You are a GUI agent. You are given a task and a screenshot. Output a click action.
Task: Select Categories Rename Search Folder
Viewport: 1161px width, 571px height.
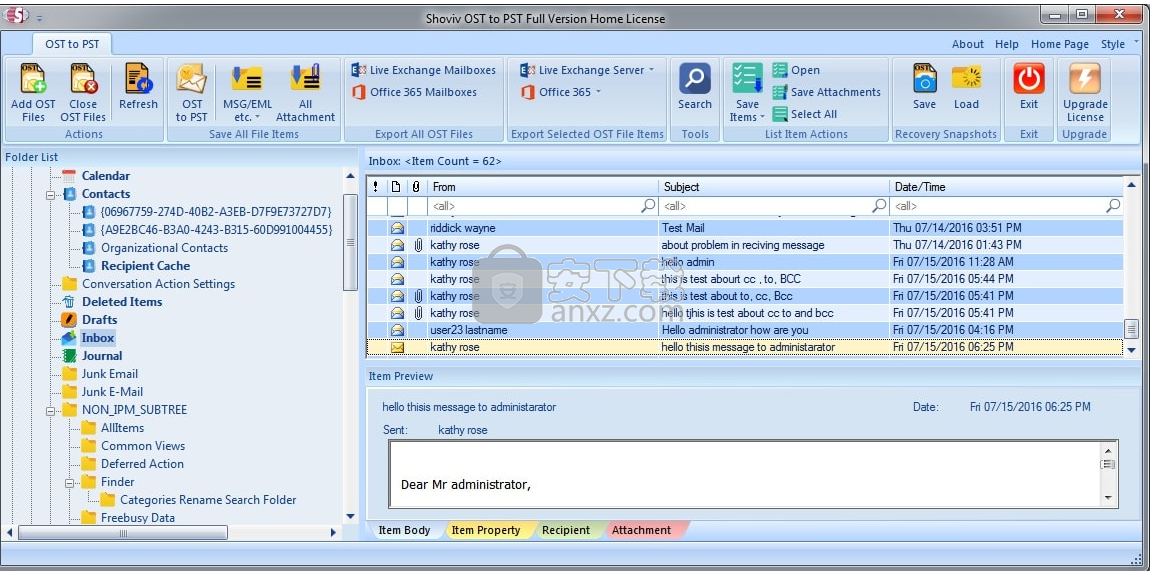point(207,500)
